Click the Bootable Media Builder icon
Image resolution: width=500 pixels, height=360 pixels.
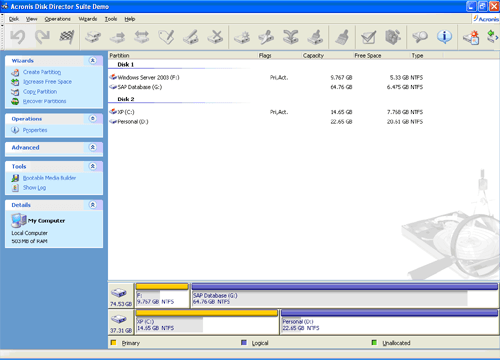tap(15, 178)
